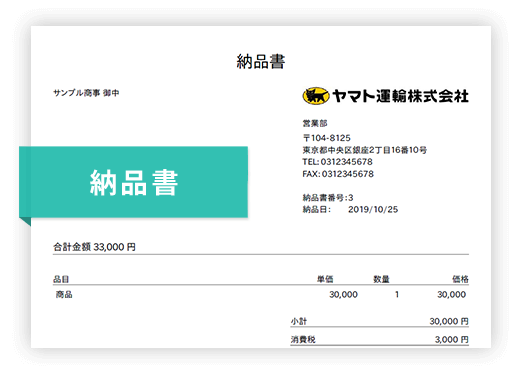The width and height of the screenshot is (512, 377).
Task: Click price 30,000 under 価格 column
Action: click(451, 294)
